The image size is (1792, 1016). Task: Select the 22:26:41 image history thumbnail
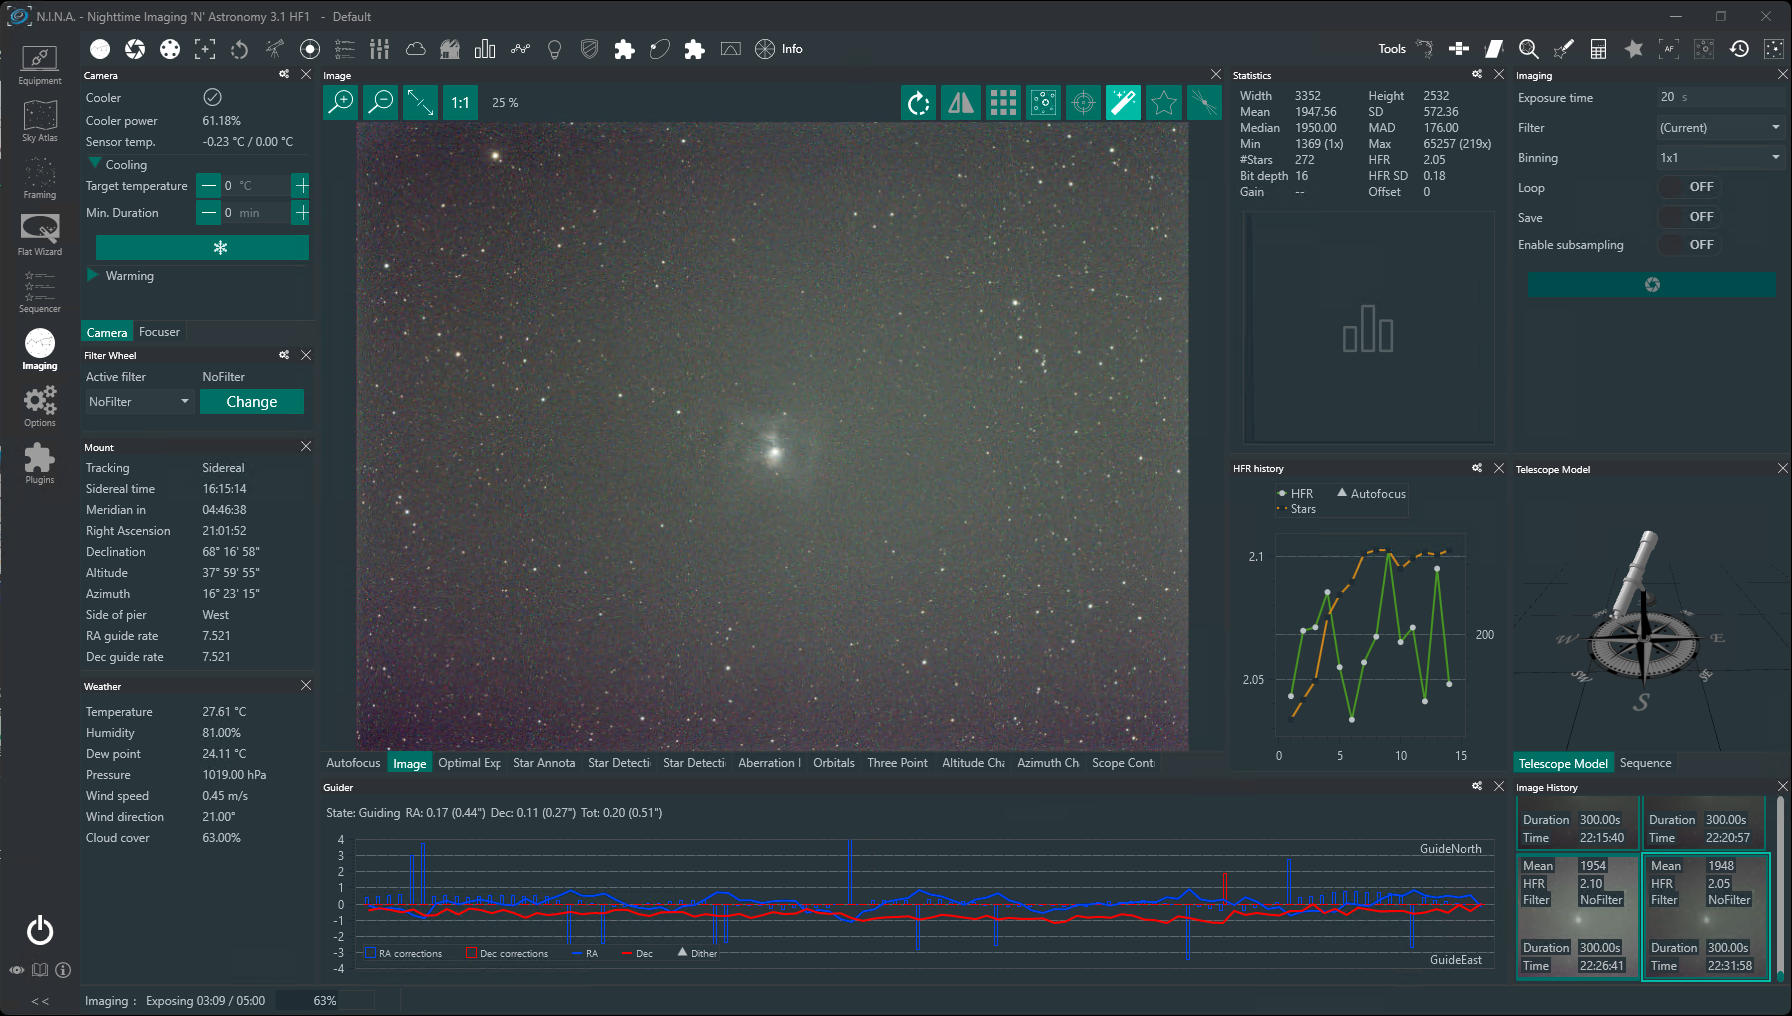pos(1578,915)
